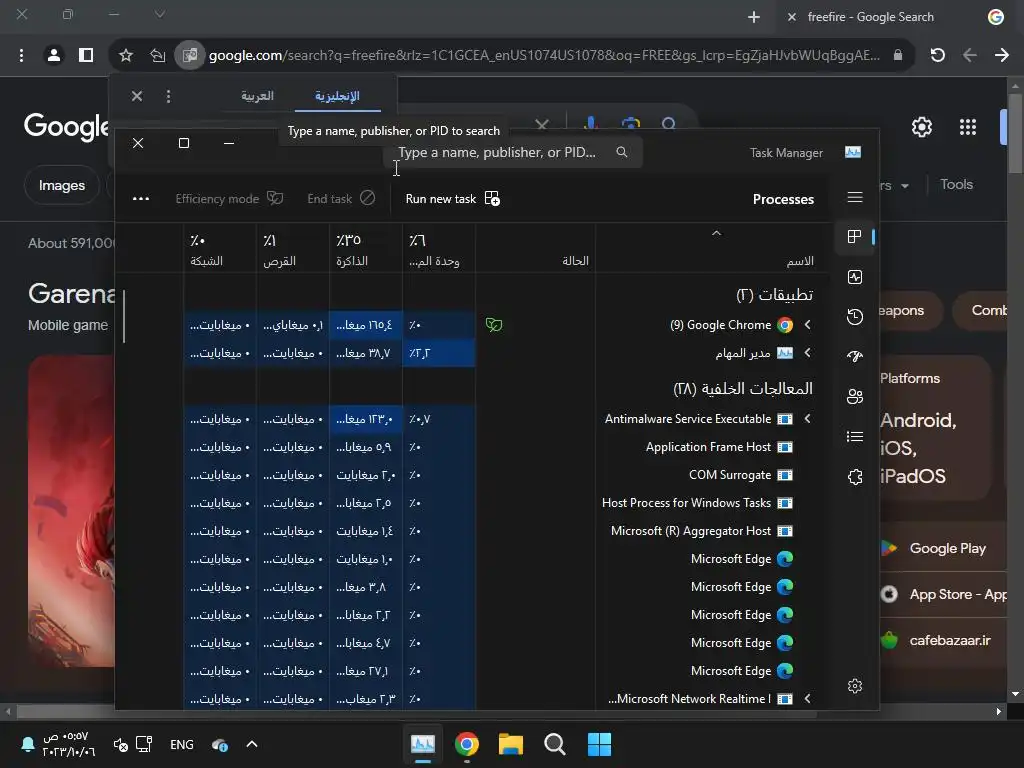Screen dimensions: 1024x768
Task: Open translate popup options menu
Action: tap(168, 97)
